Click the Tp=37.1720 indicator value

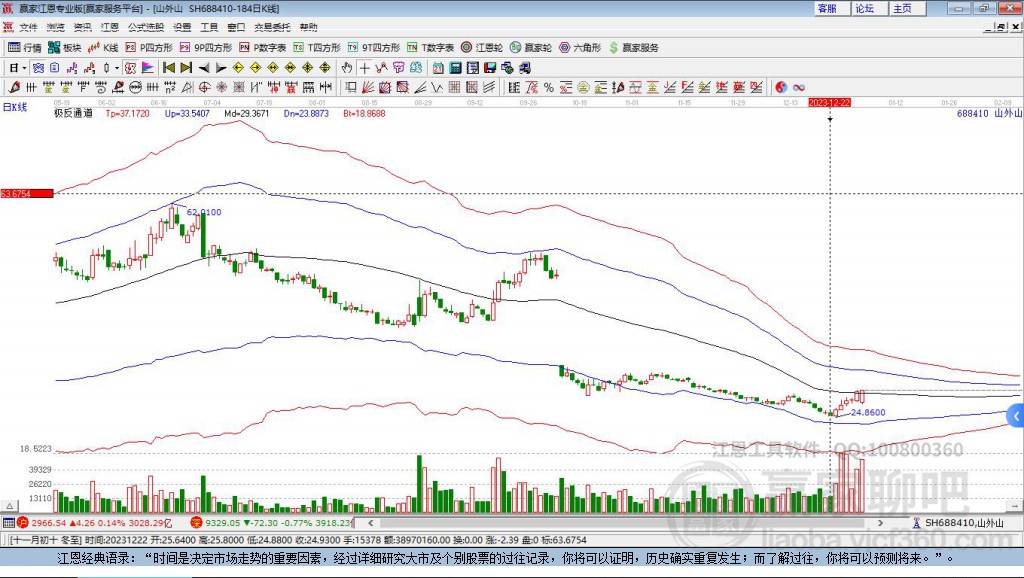click(x=127, y=113)
